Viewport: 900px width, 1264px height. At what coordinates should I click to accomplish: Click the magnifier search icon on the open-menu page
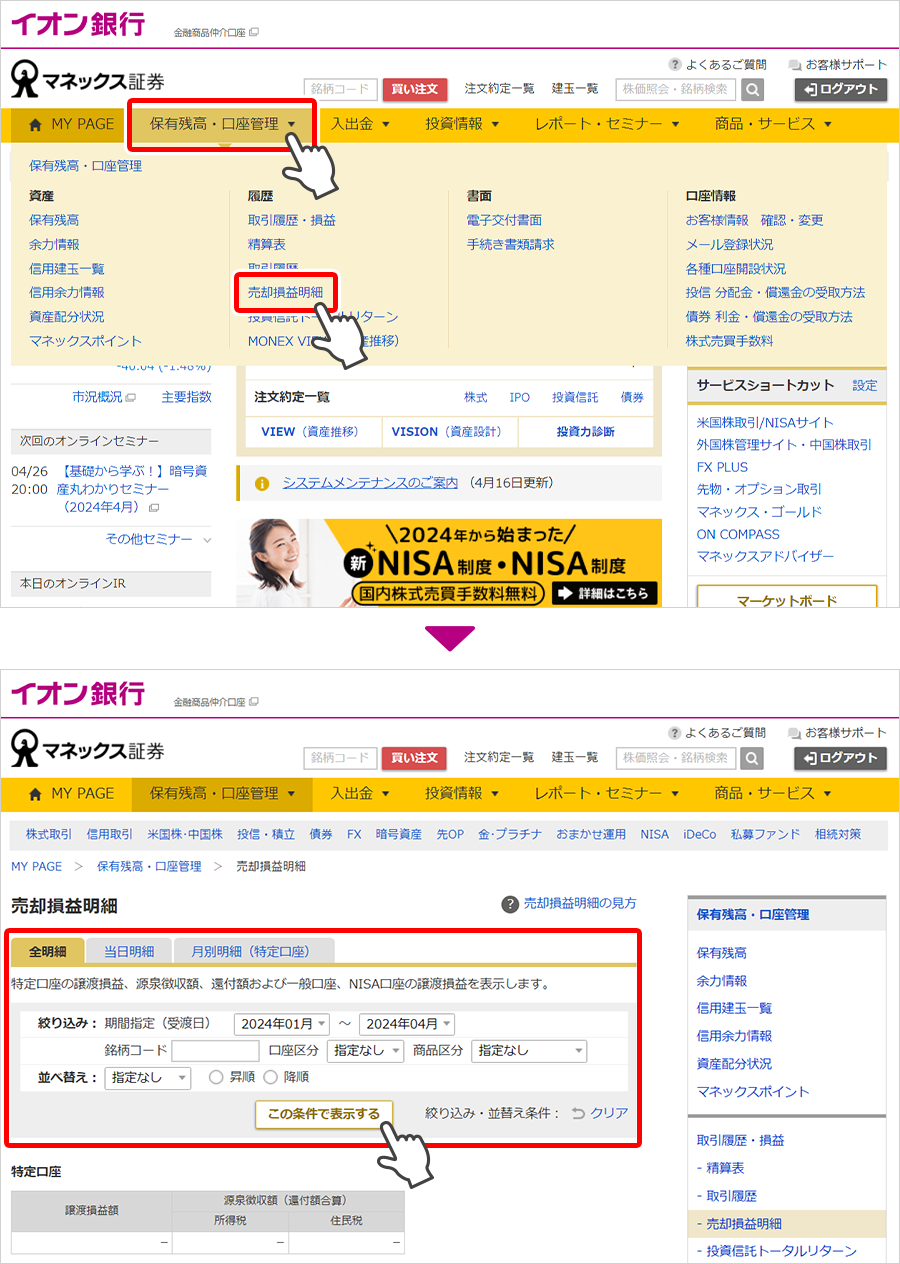pyautogui.click(x=752, y=89)
